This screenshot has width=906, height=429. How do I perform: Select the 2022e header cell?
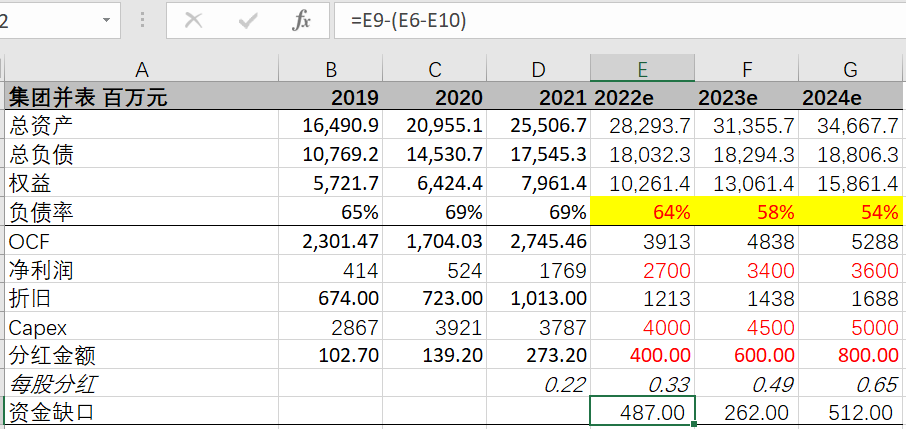coord(643,97)
